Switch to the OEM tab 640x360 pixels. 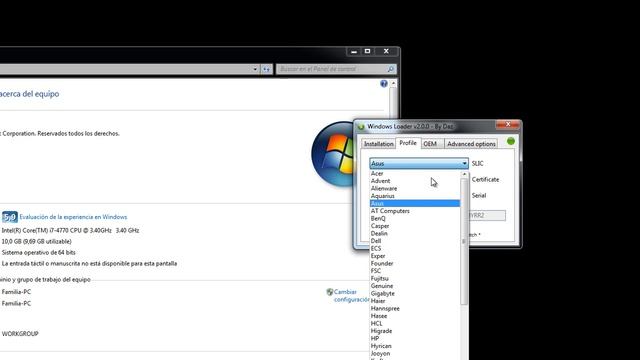[430, 144]
